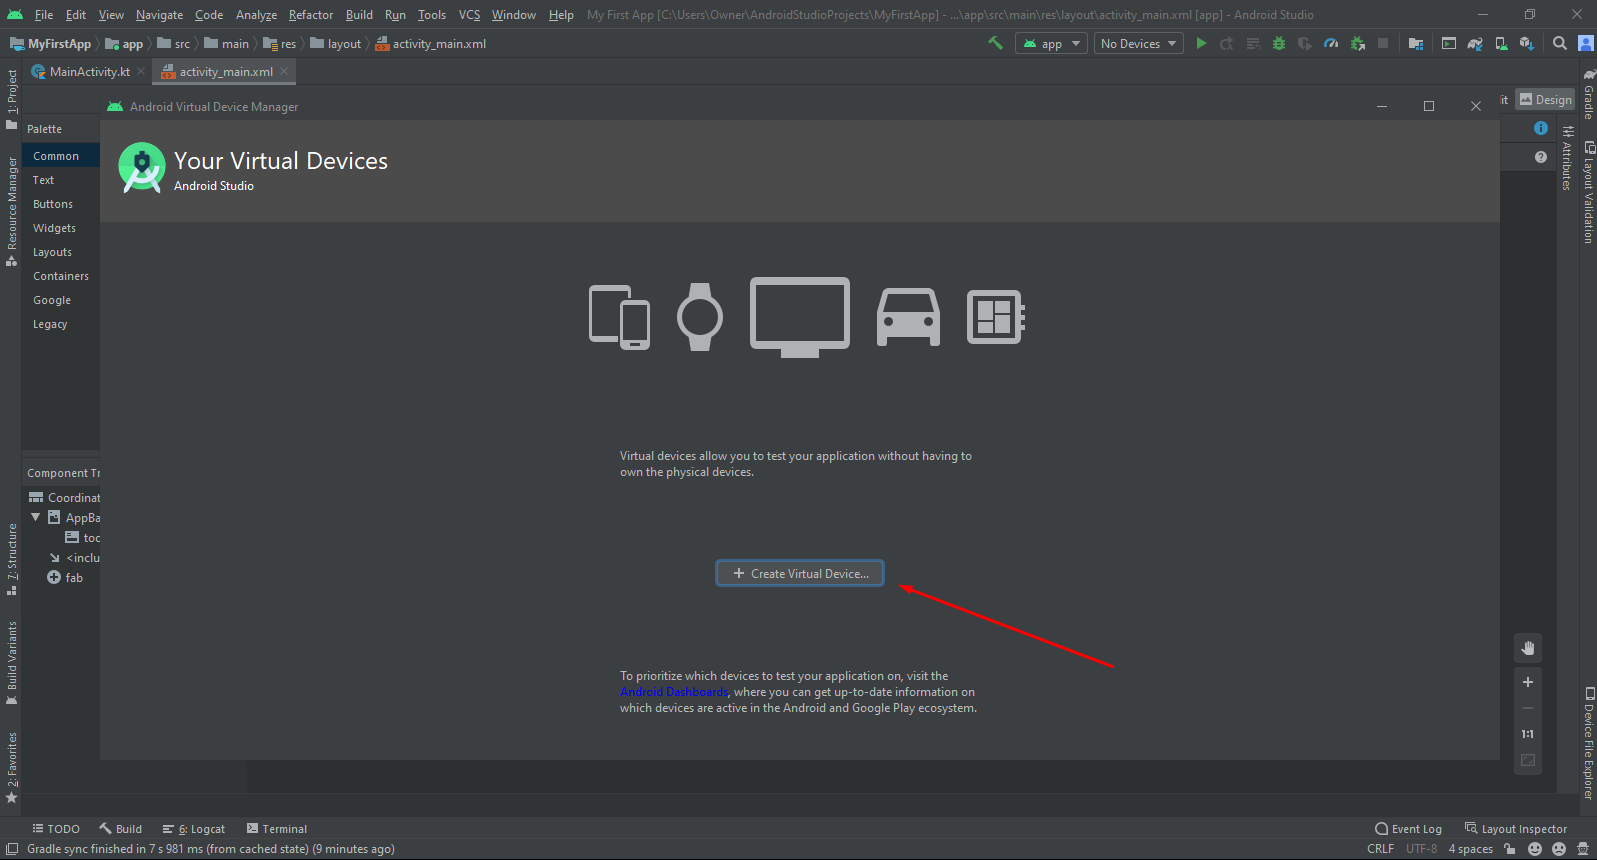Click the Create Virtual Device button
The image size is (1597, 860).
click(x=800, y=573)
